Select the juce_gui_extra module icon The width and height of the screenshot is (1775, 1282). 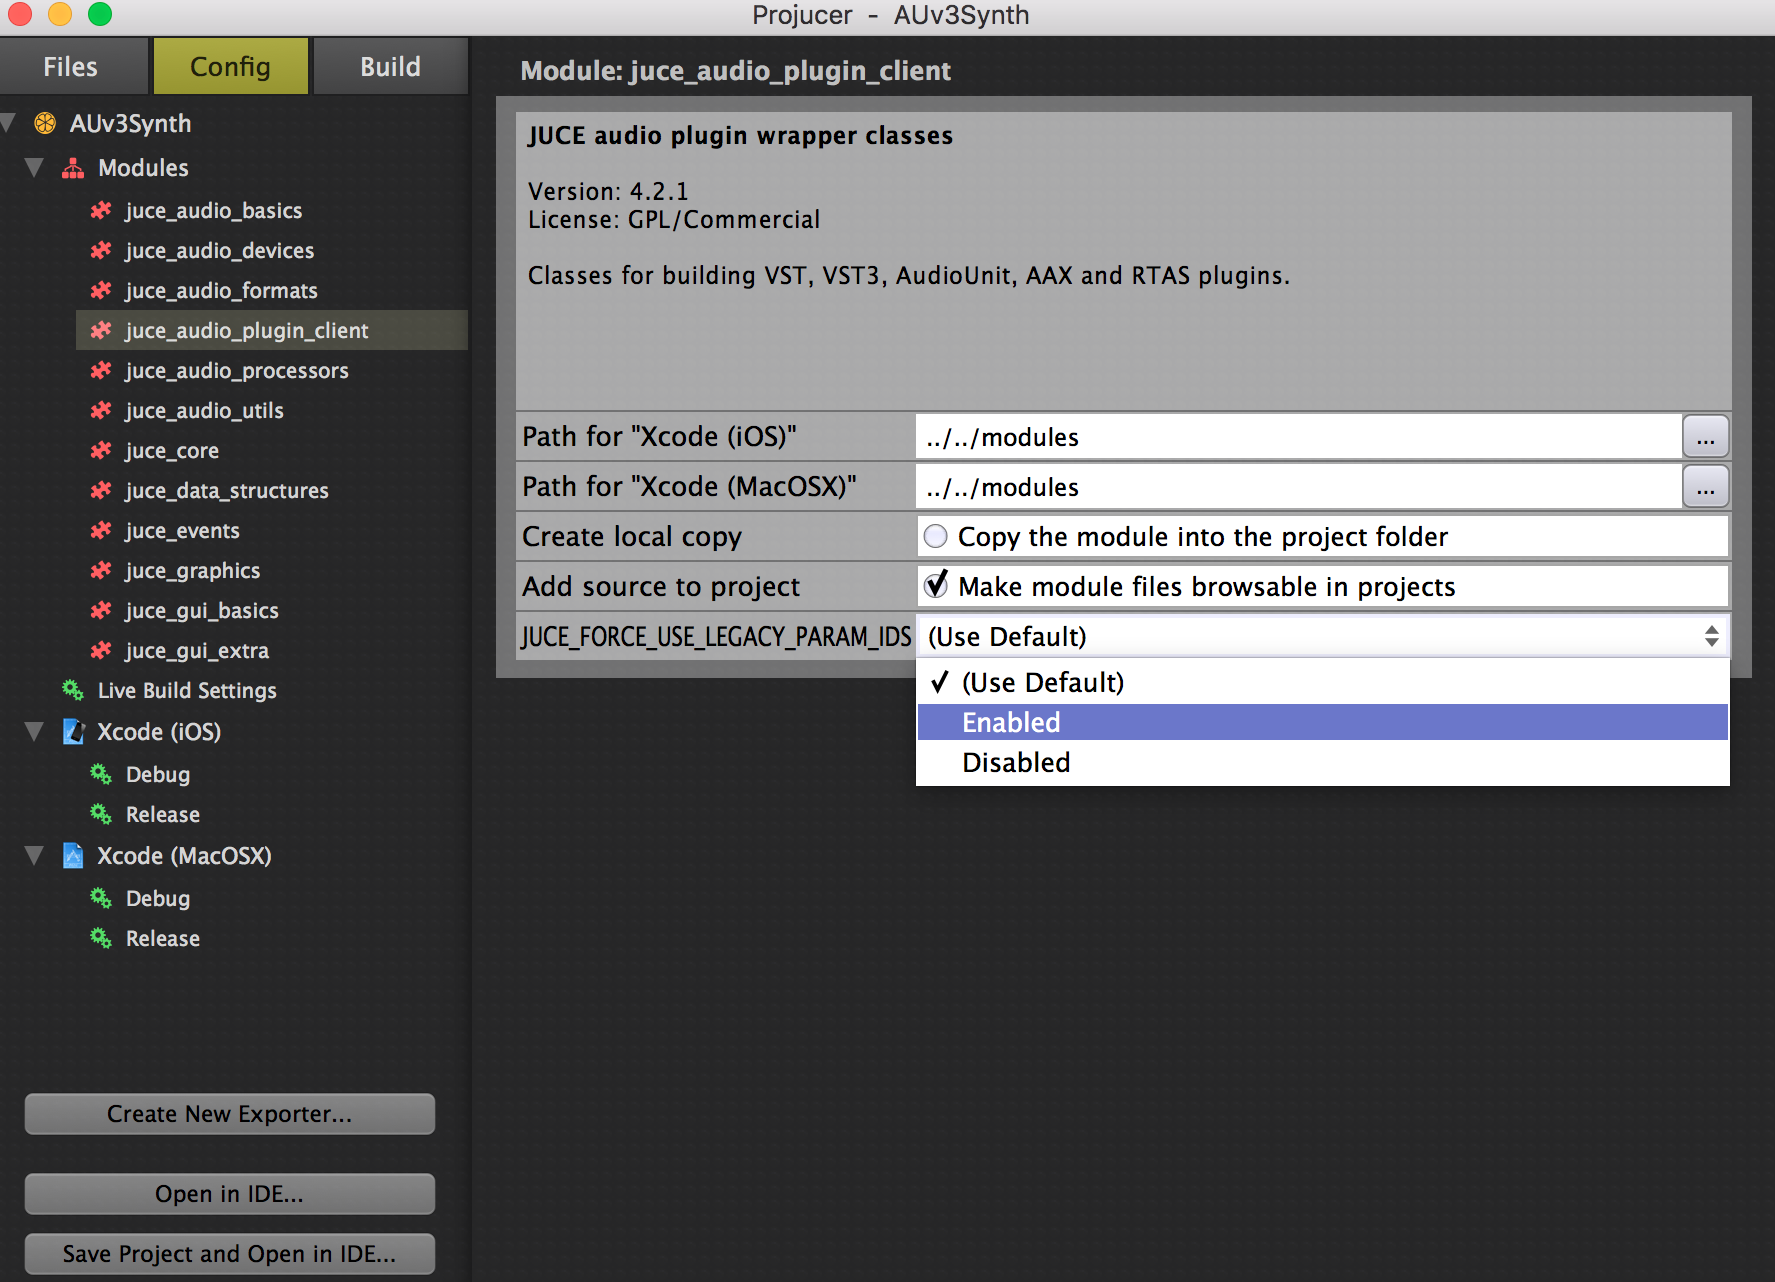coord(101,650)
